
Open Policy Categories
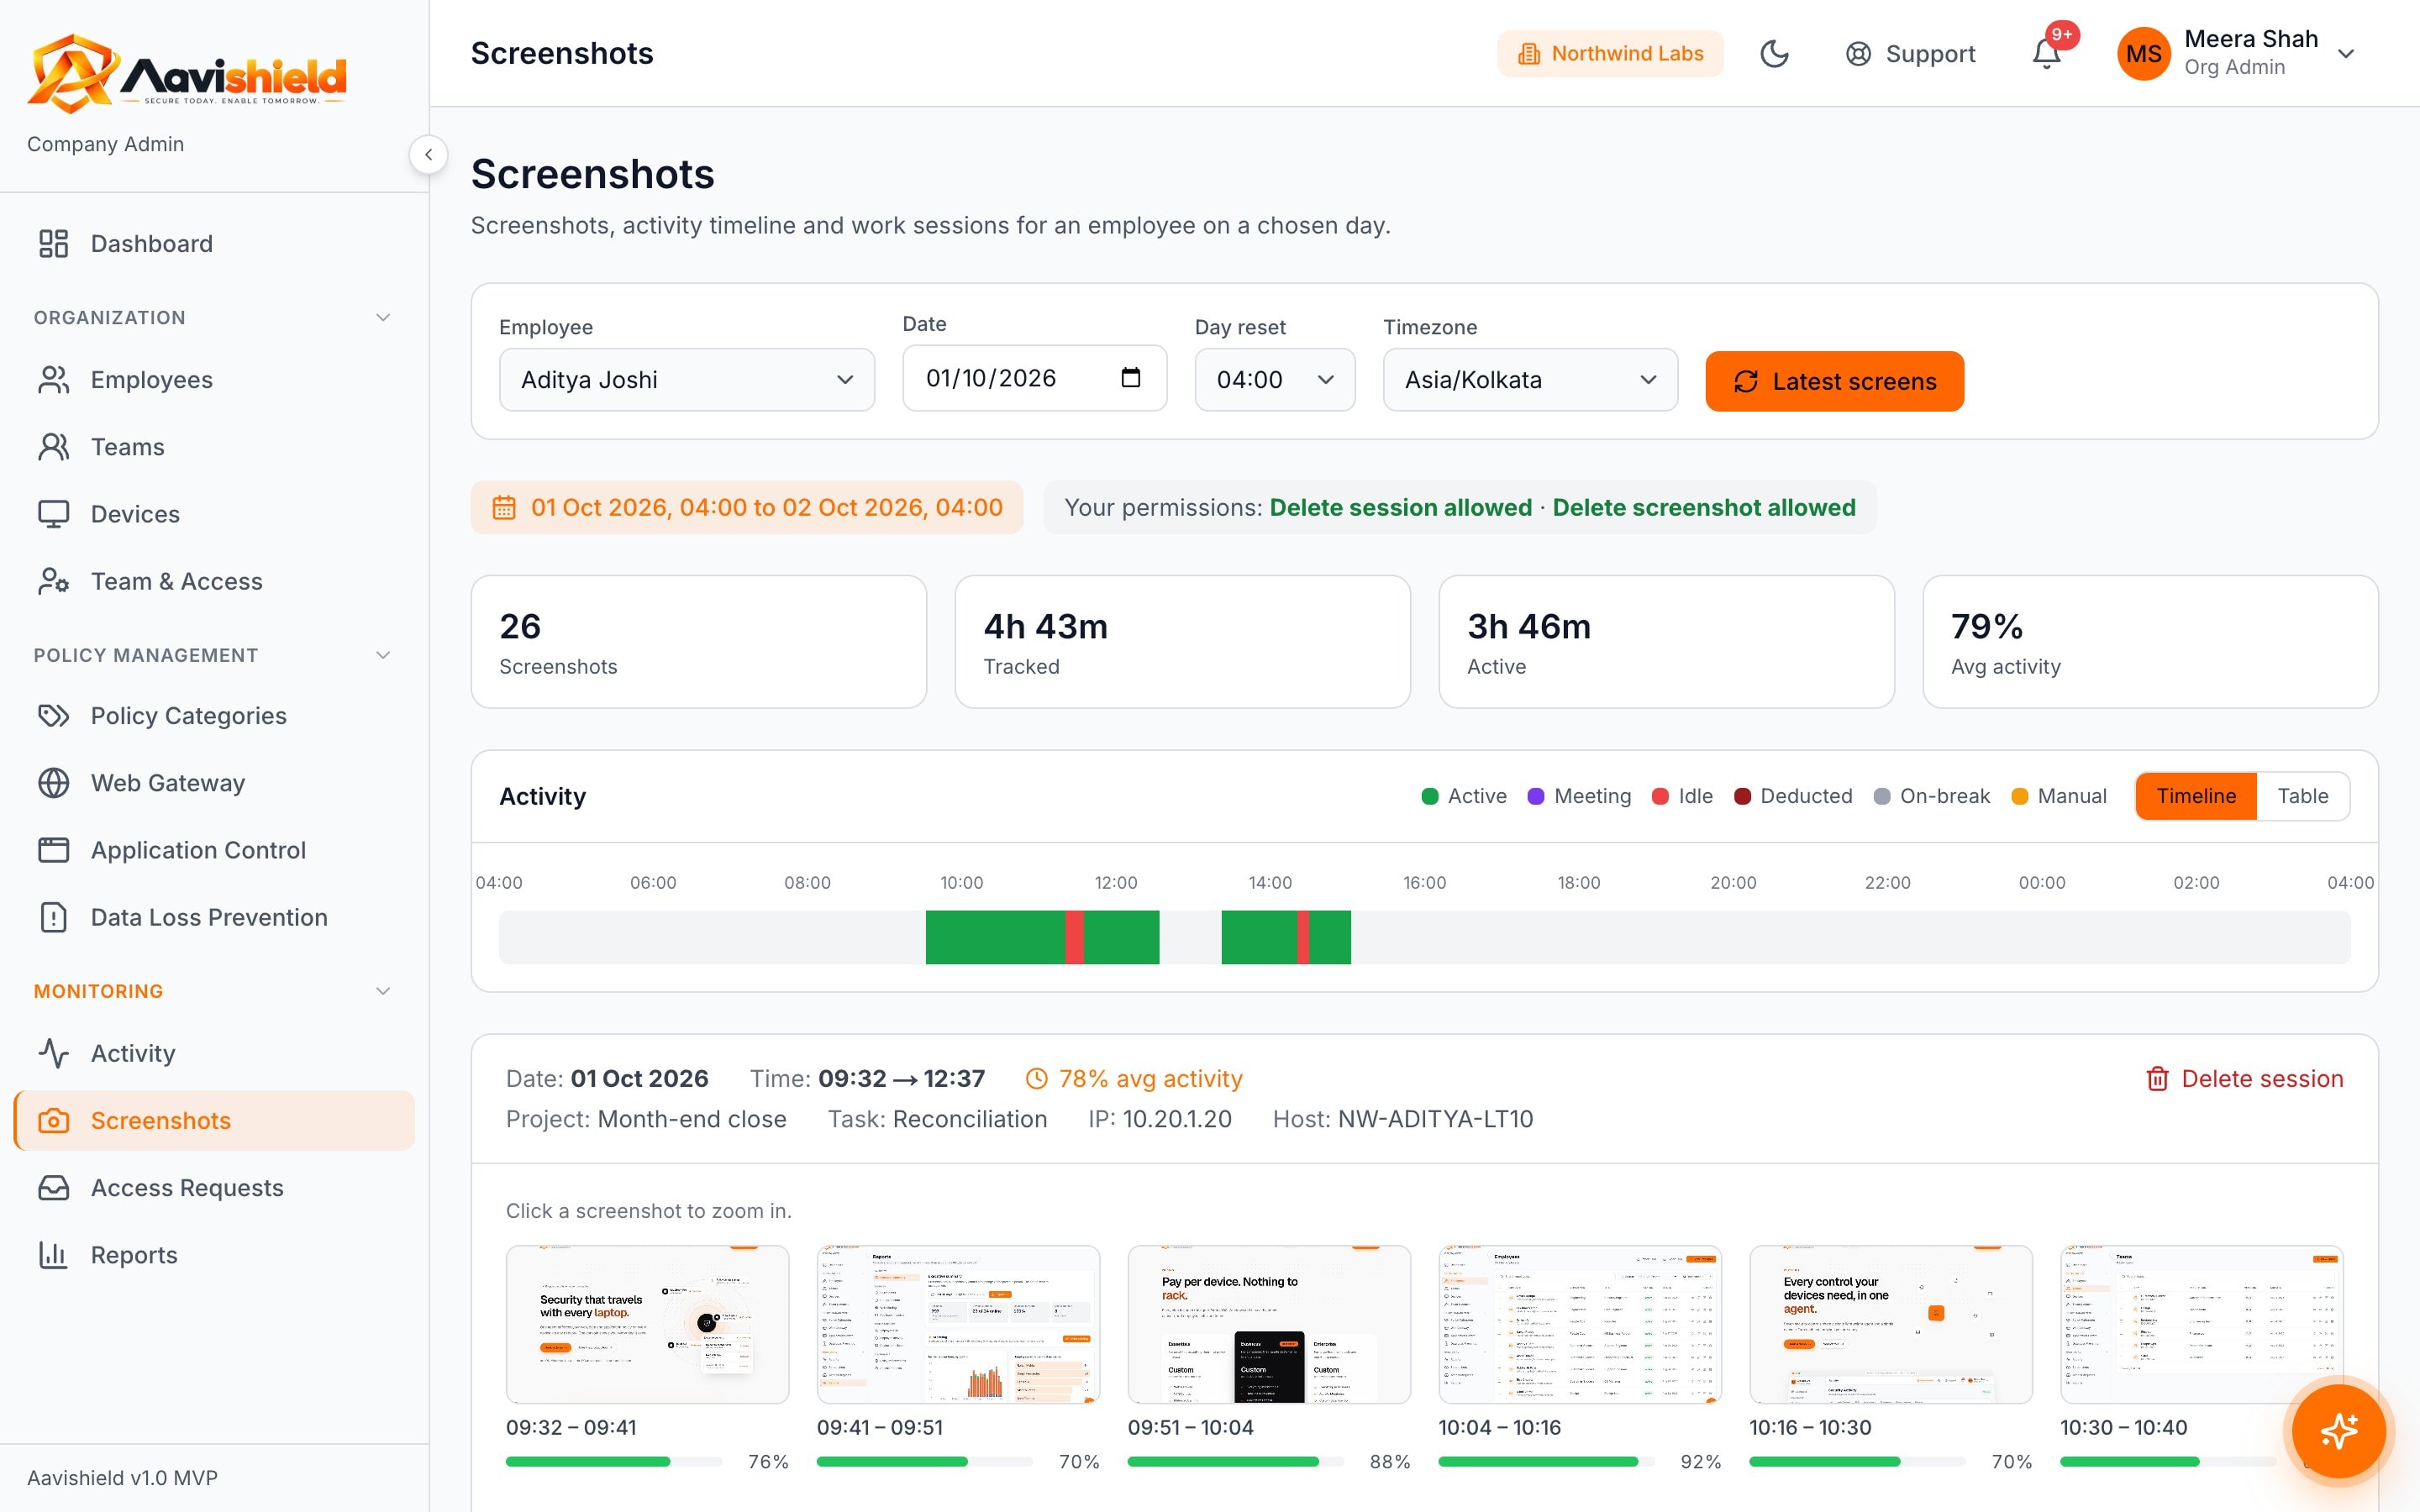pos(214,716)
